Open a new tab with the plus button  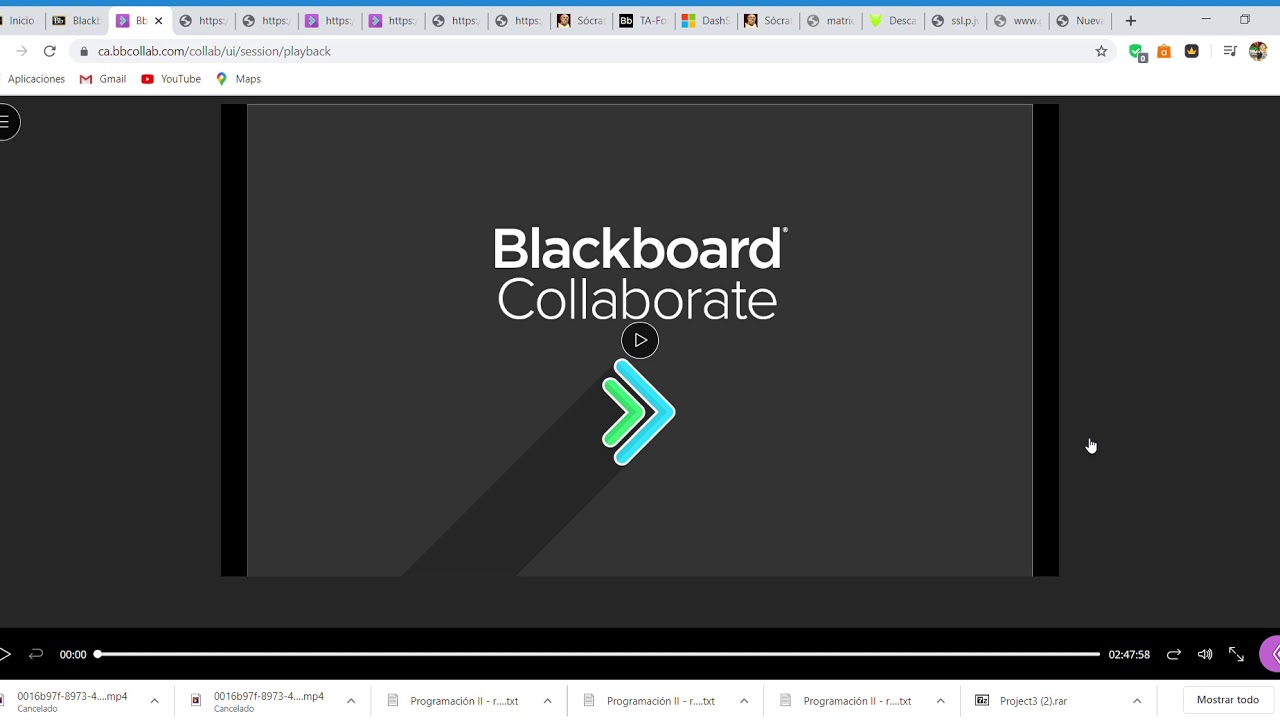coord(1131,20)
